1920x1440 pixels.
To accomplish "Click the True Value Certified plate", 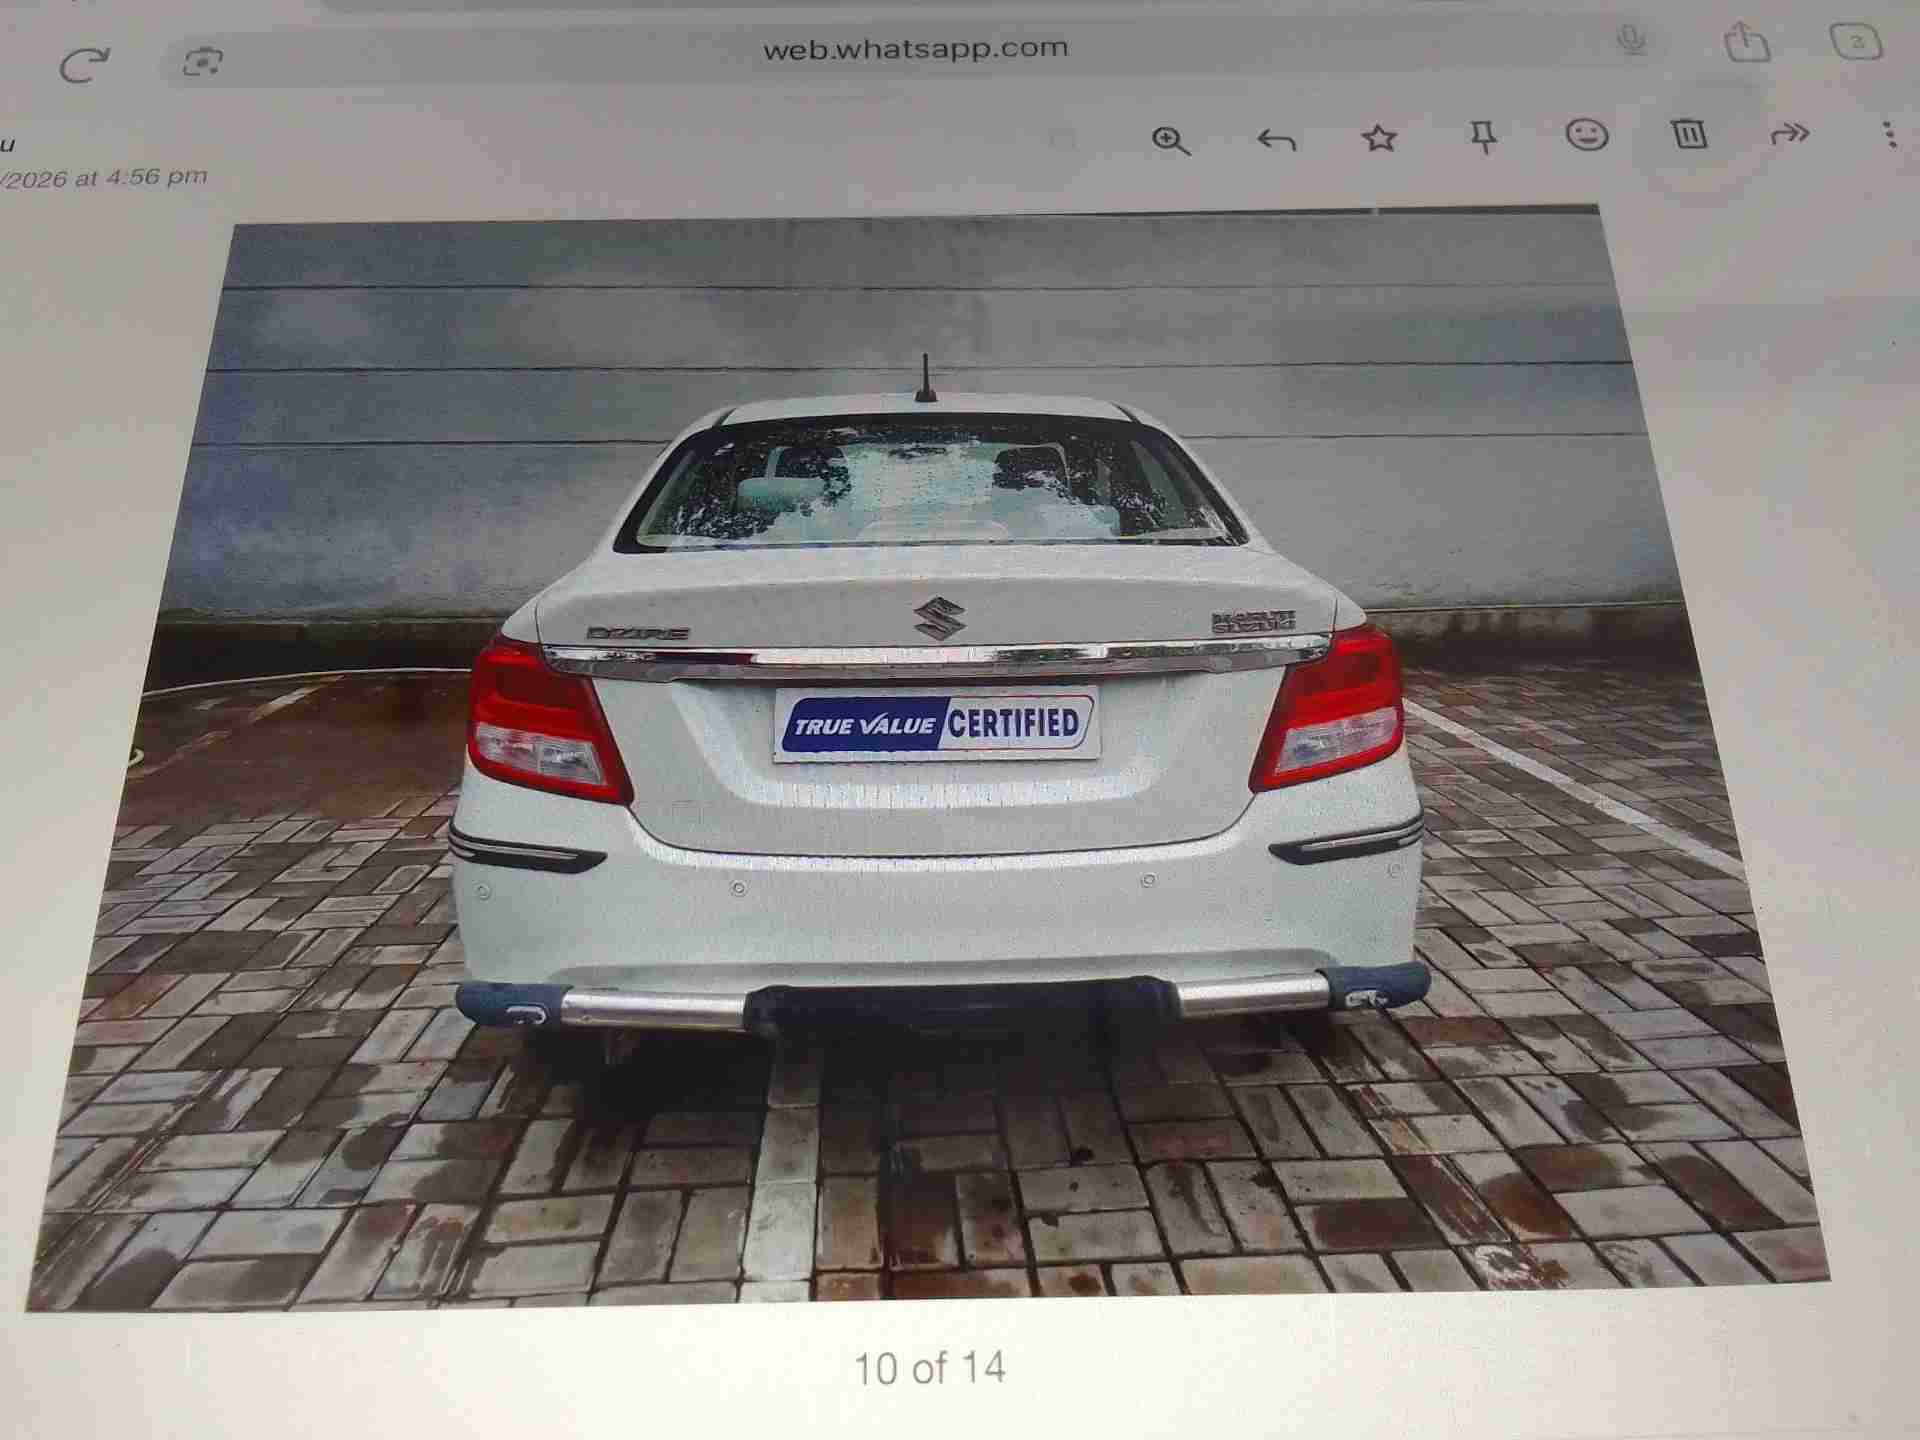I will 936,724.
